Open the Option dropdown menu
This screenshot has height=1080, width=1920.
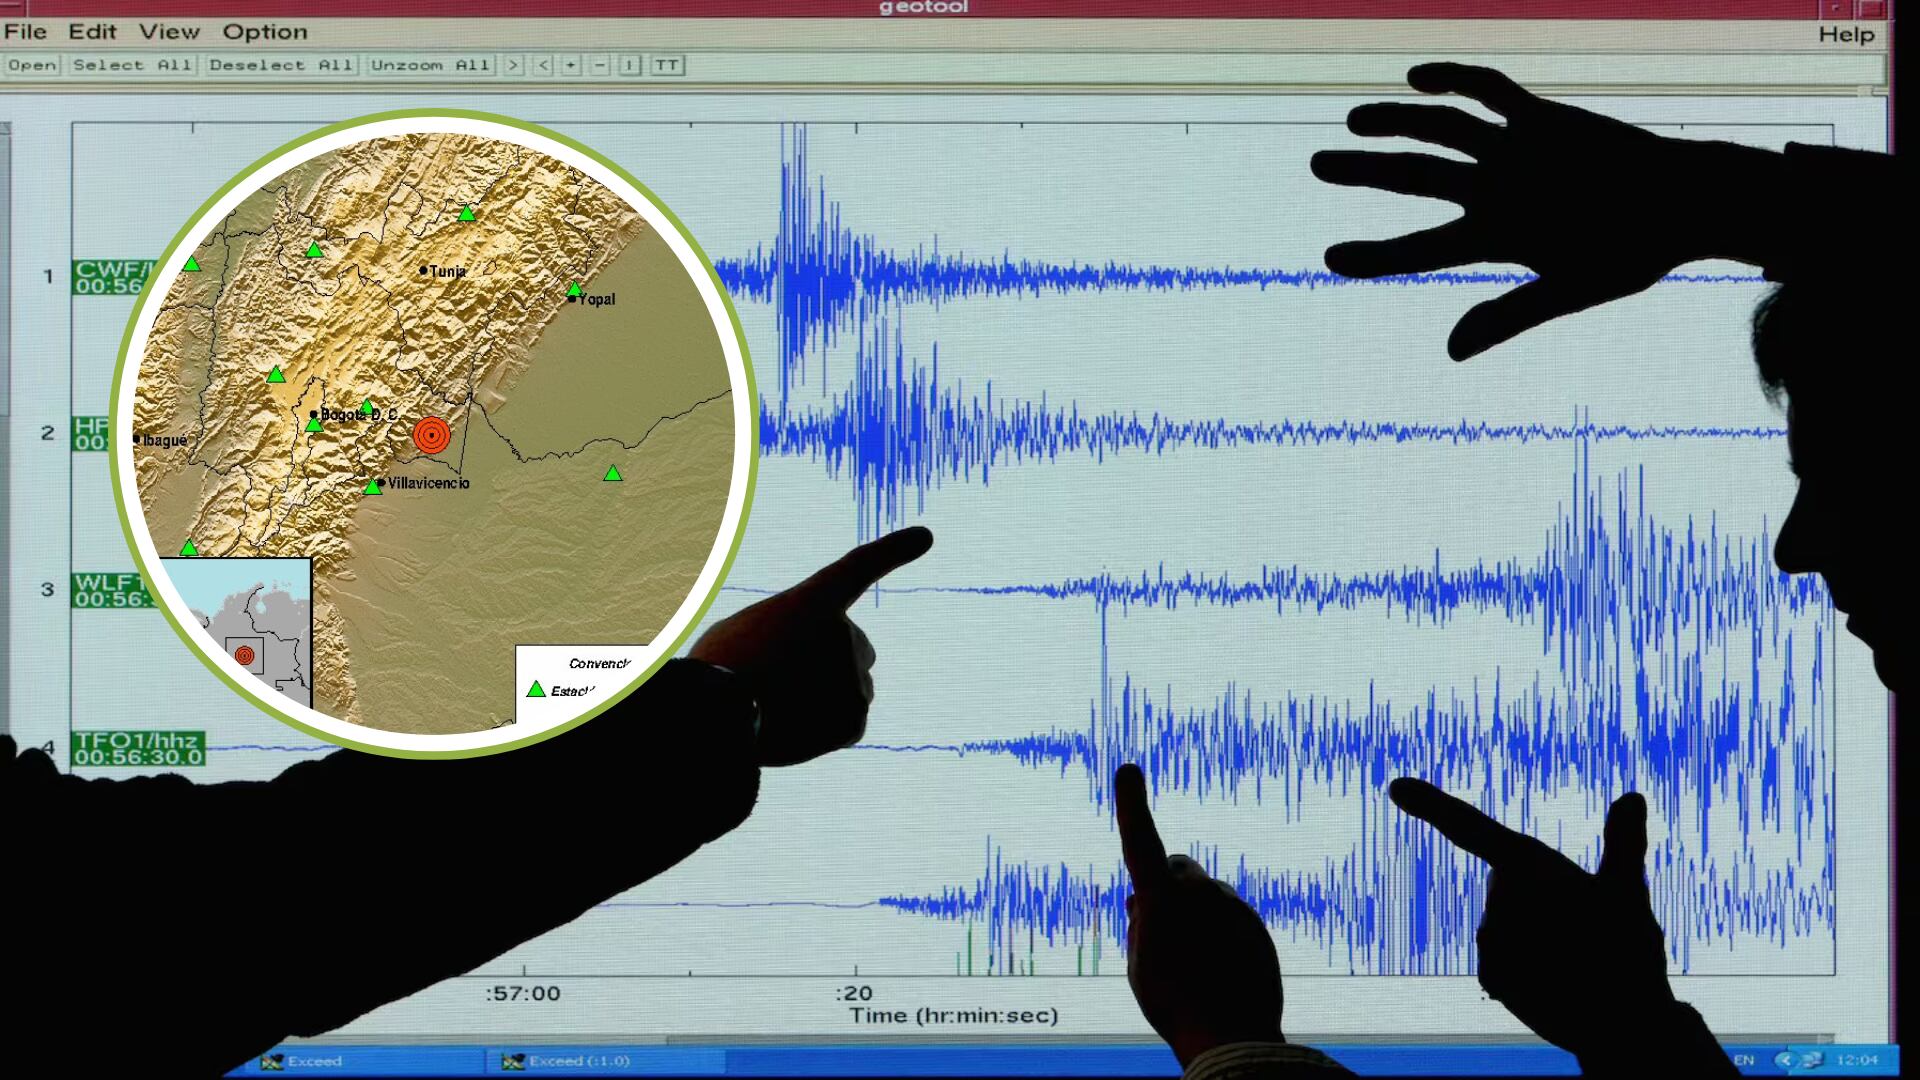point(264,32)
